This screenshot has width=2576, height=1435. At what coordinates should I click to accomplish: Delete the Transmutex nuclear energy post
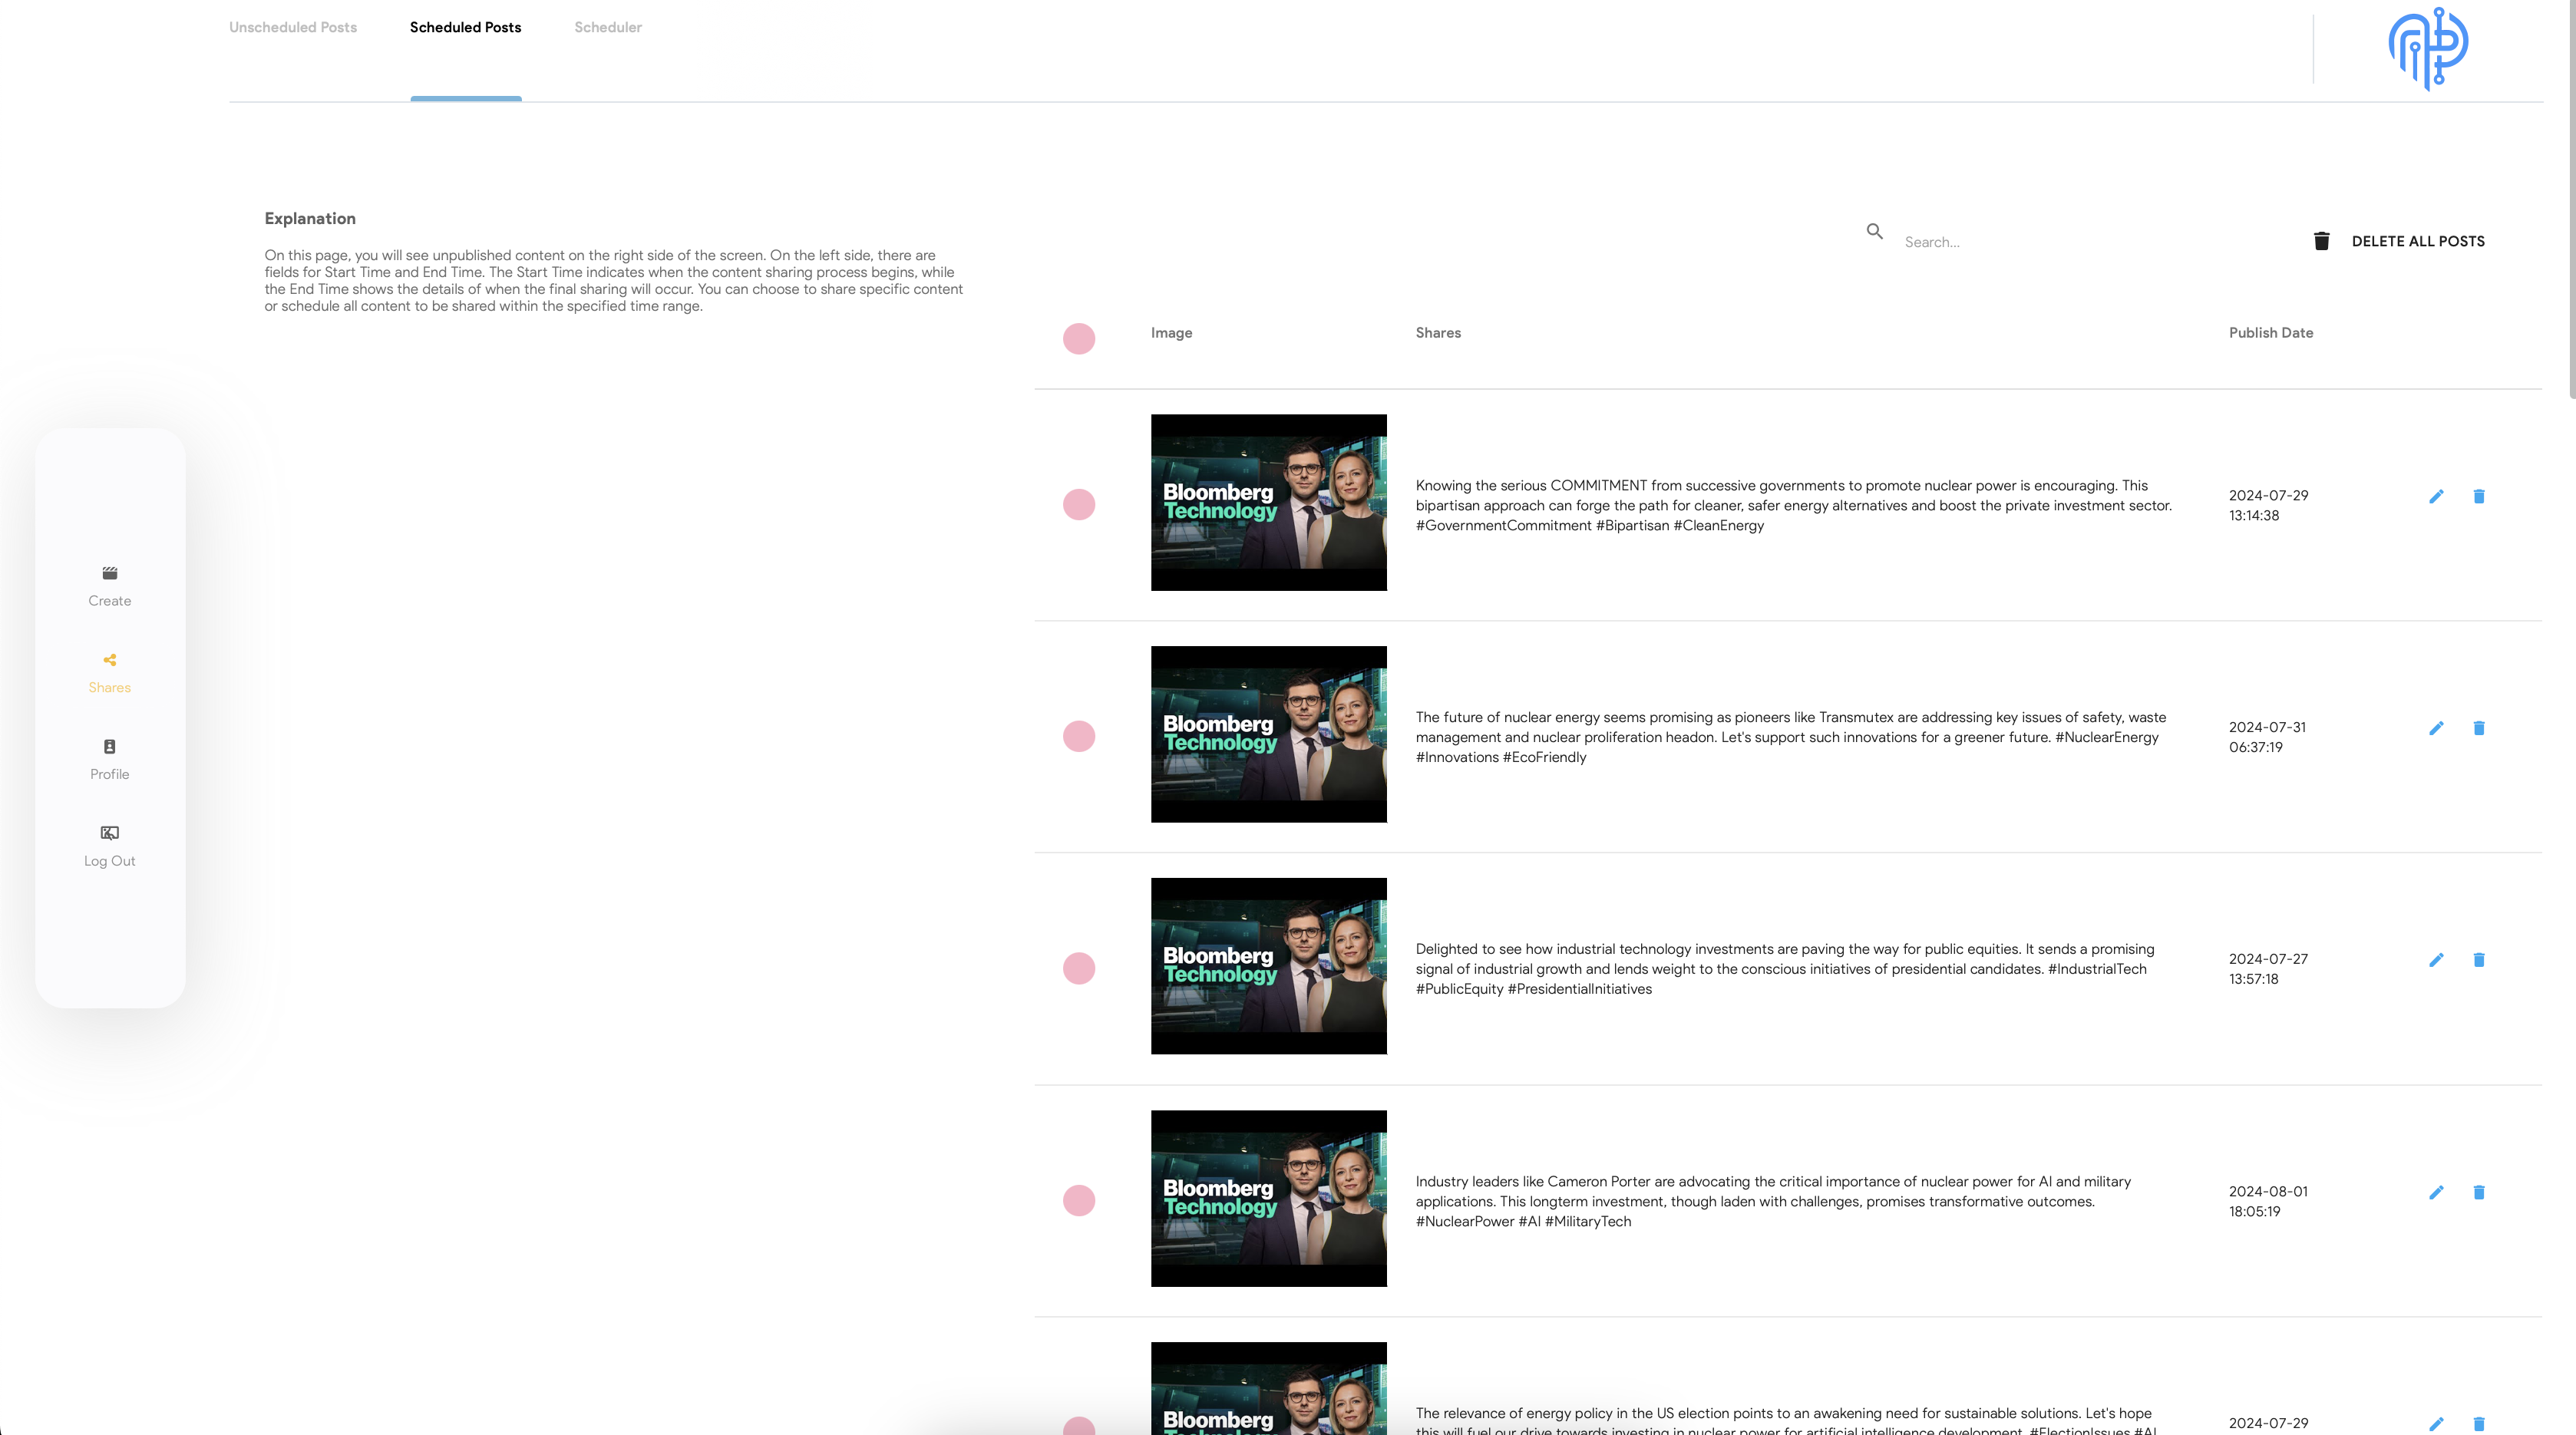(2479, 728)
